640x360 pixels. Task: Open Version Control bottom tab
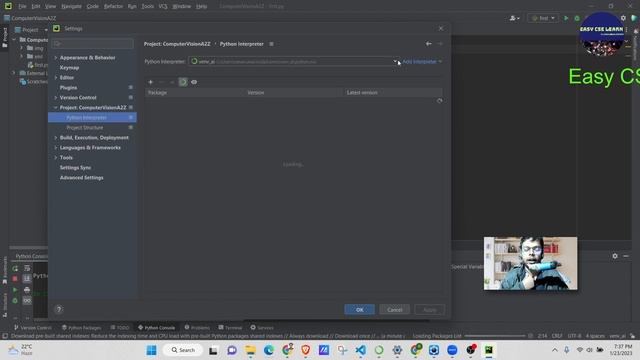coord(33,328)
